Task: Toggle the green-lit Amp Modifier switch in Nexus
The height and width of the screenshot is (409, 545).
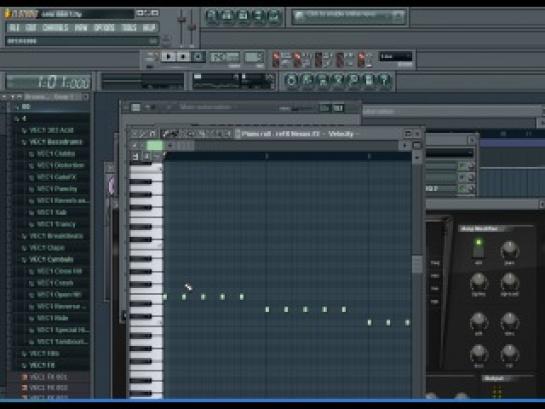Action: click(x=479, y=248)
